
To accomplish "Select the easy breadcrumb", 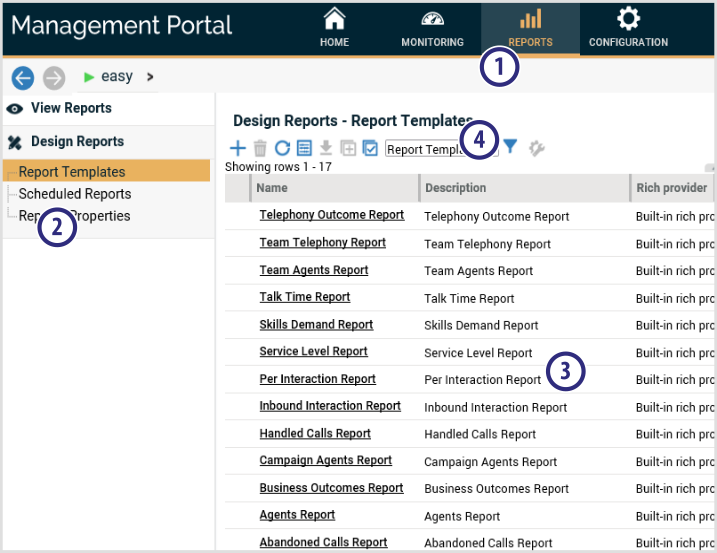I will point(117,76).
